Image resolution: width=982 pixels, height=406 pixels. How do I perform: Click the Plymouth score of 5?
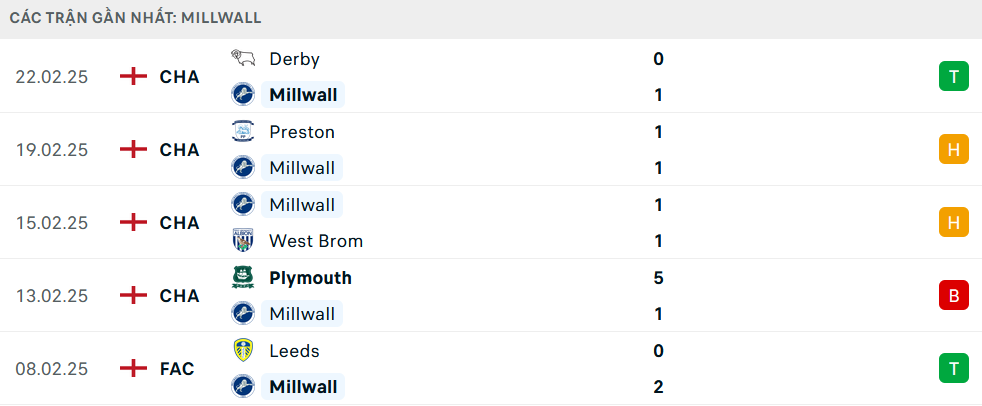pos(658,278)
